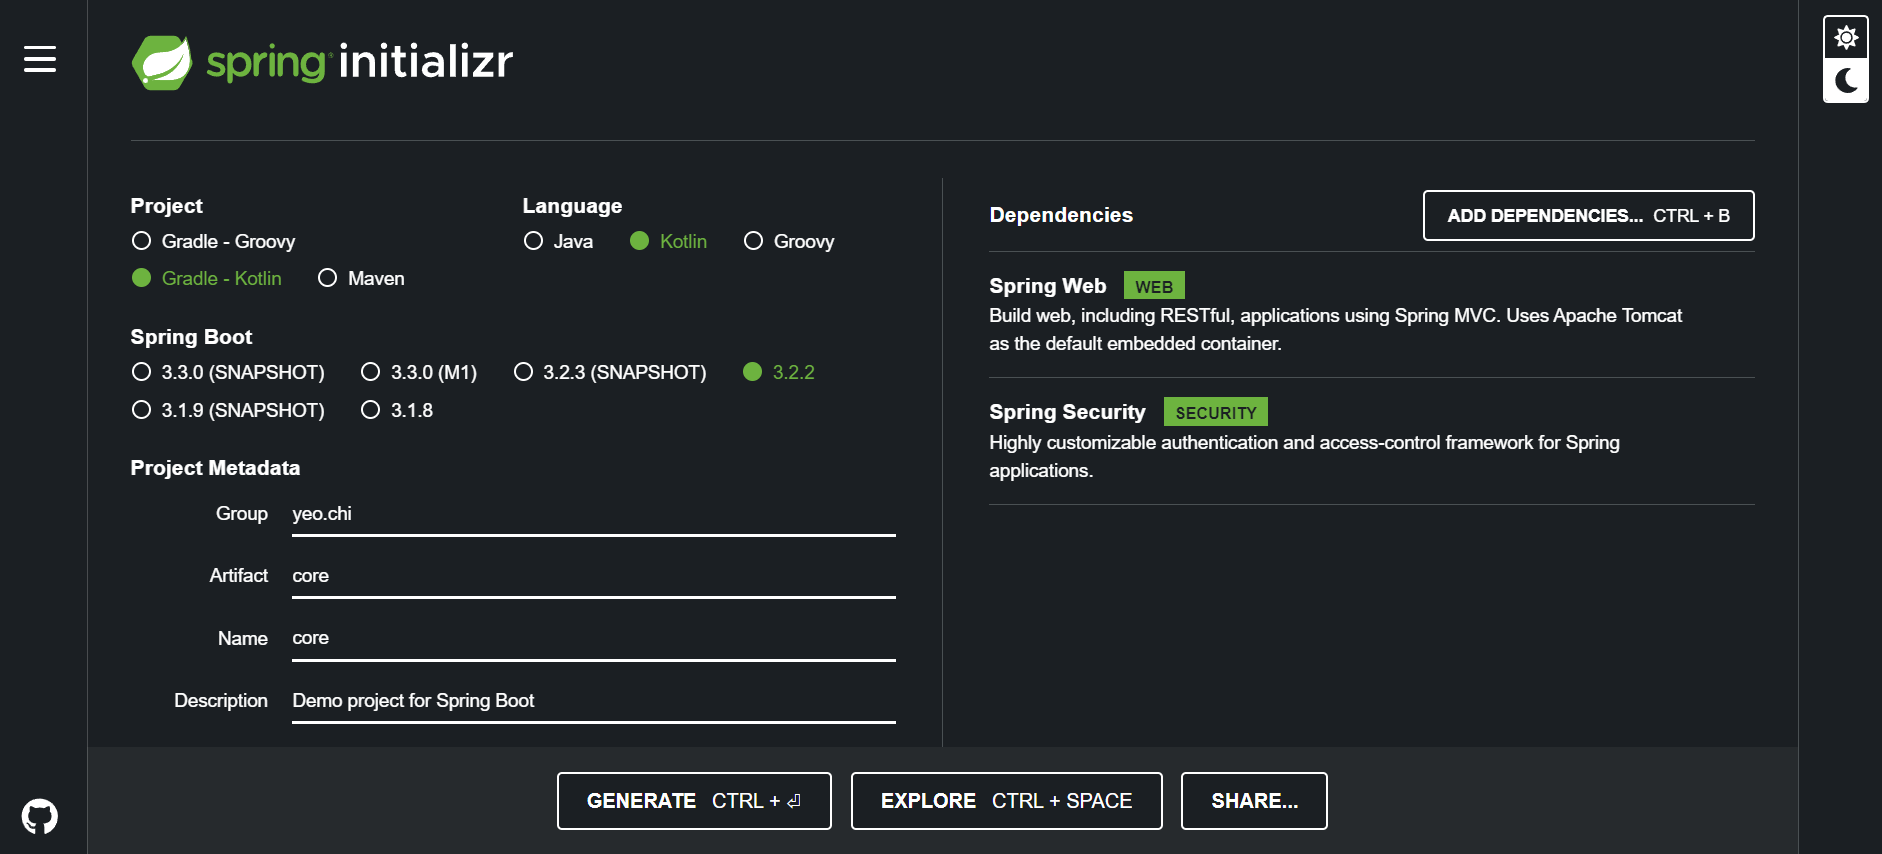Click the WEB tag badge
The height and width of the screenshot is (854, 1882).
[1154, 286]
